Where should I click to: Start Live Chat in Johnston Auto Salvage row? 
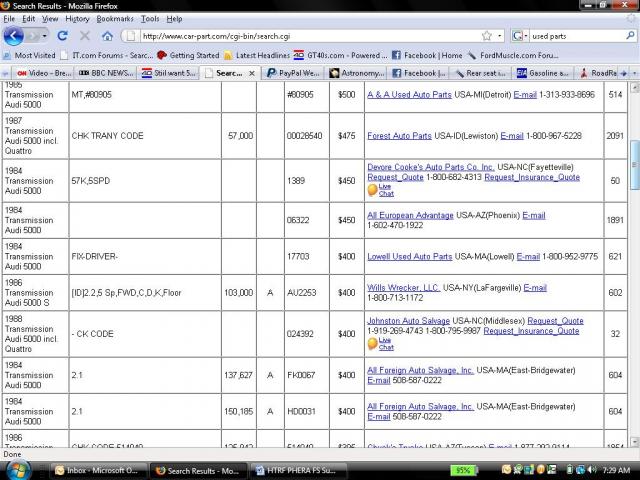pyautogui.click(x=381, y=344)
